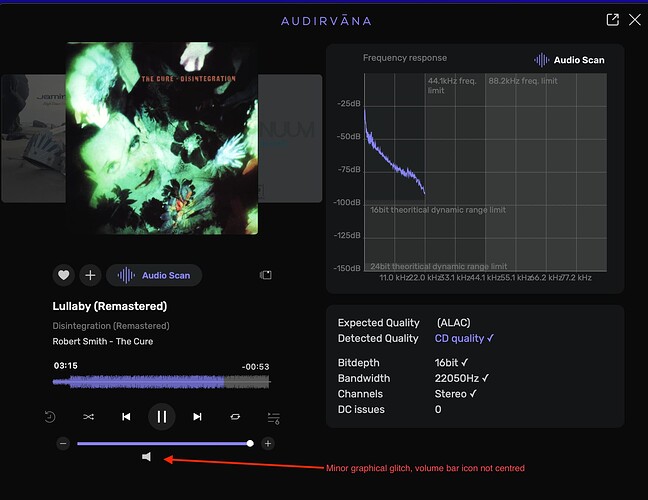Open the pop-out window icon
Viewport: 648px width, 500px height.
coord(612,19)
